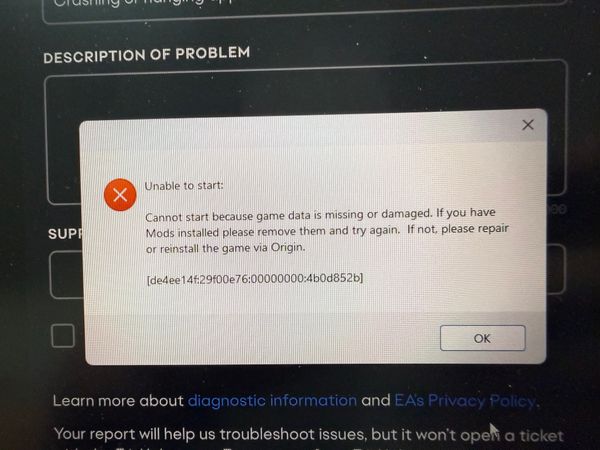Click the DESCRIPTION OF PROBLEM label
600x450 pixels.
[147, 55]
